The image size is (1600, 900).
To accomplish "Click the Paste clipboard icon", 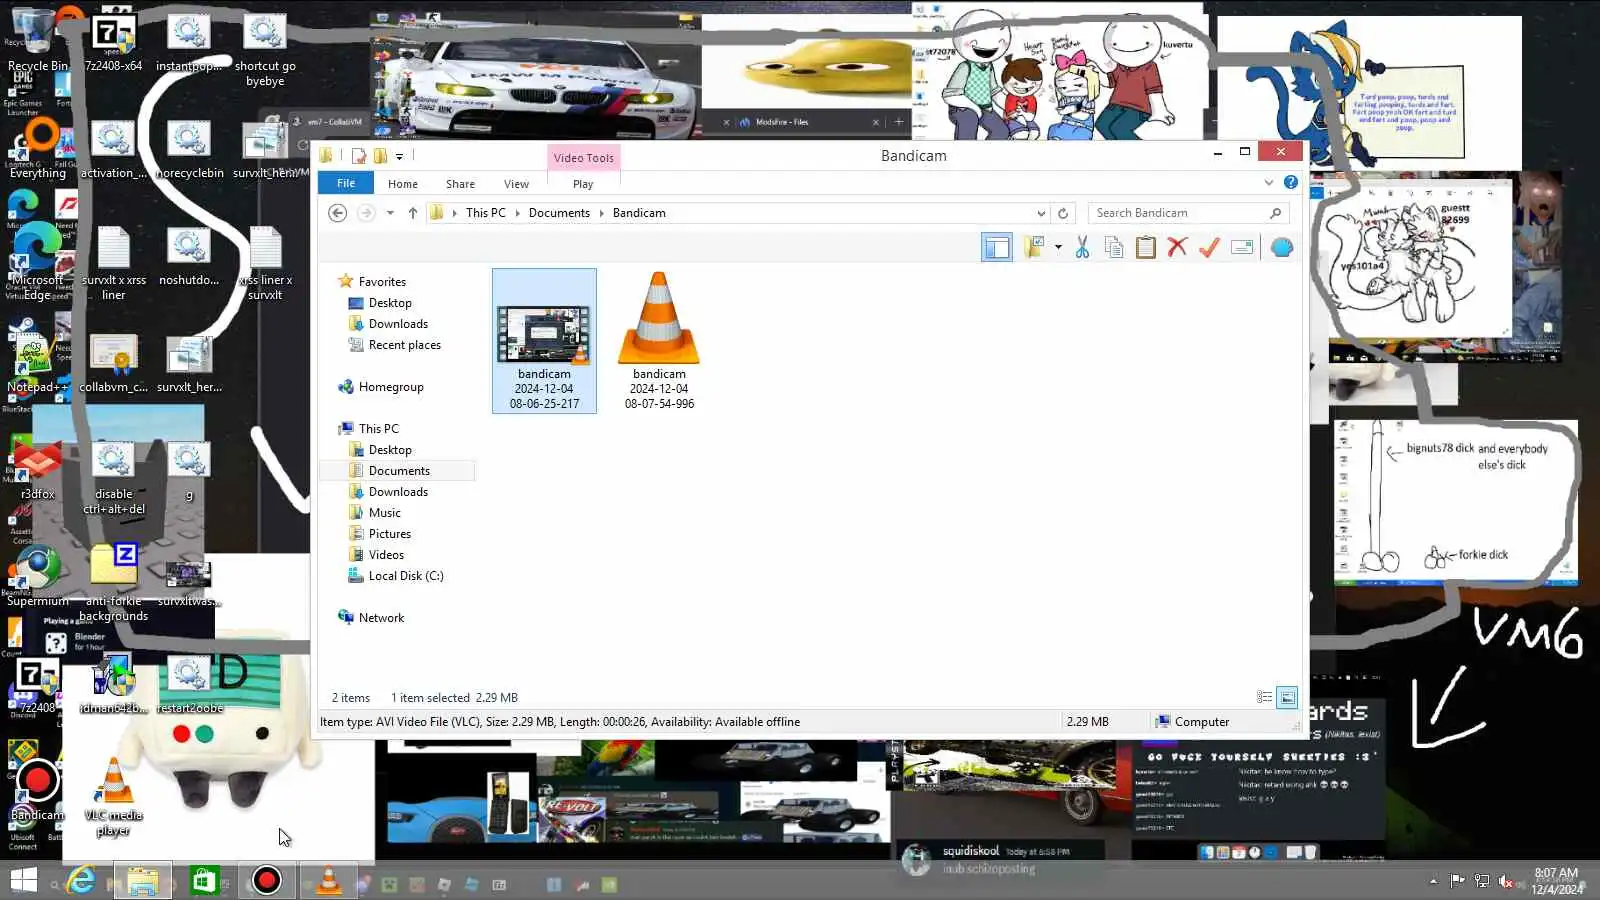I will click(x=1146, y=247).
